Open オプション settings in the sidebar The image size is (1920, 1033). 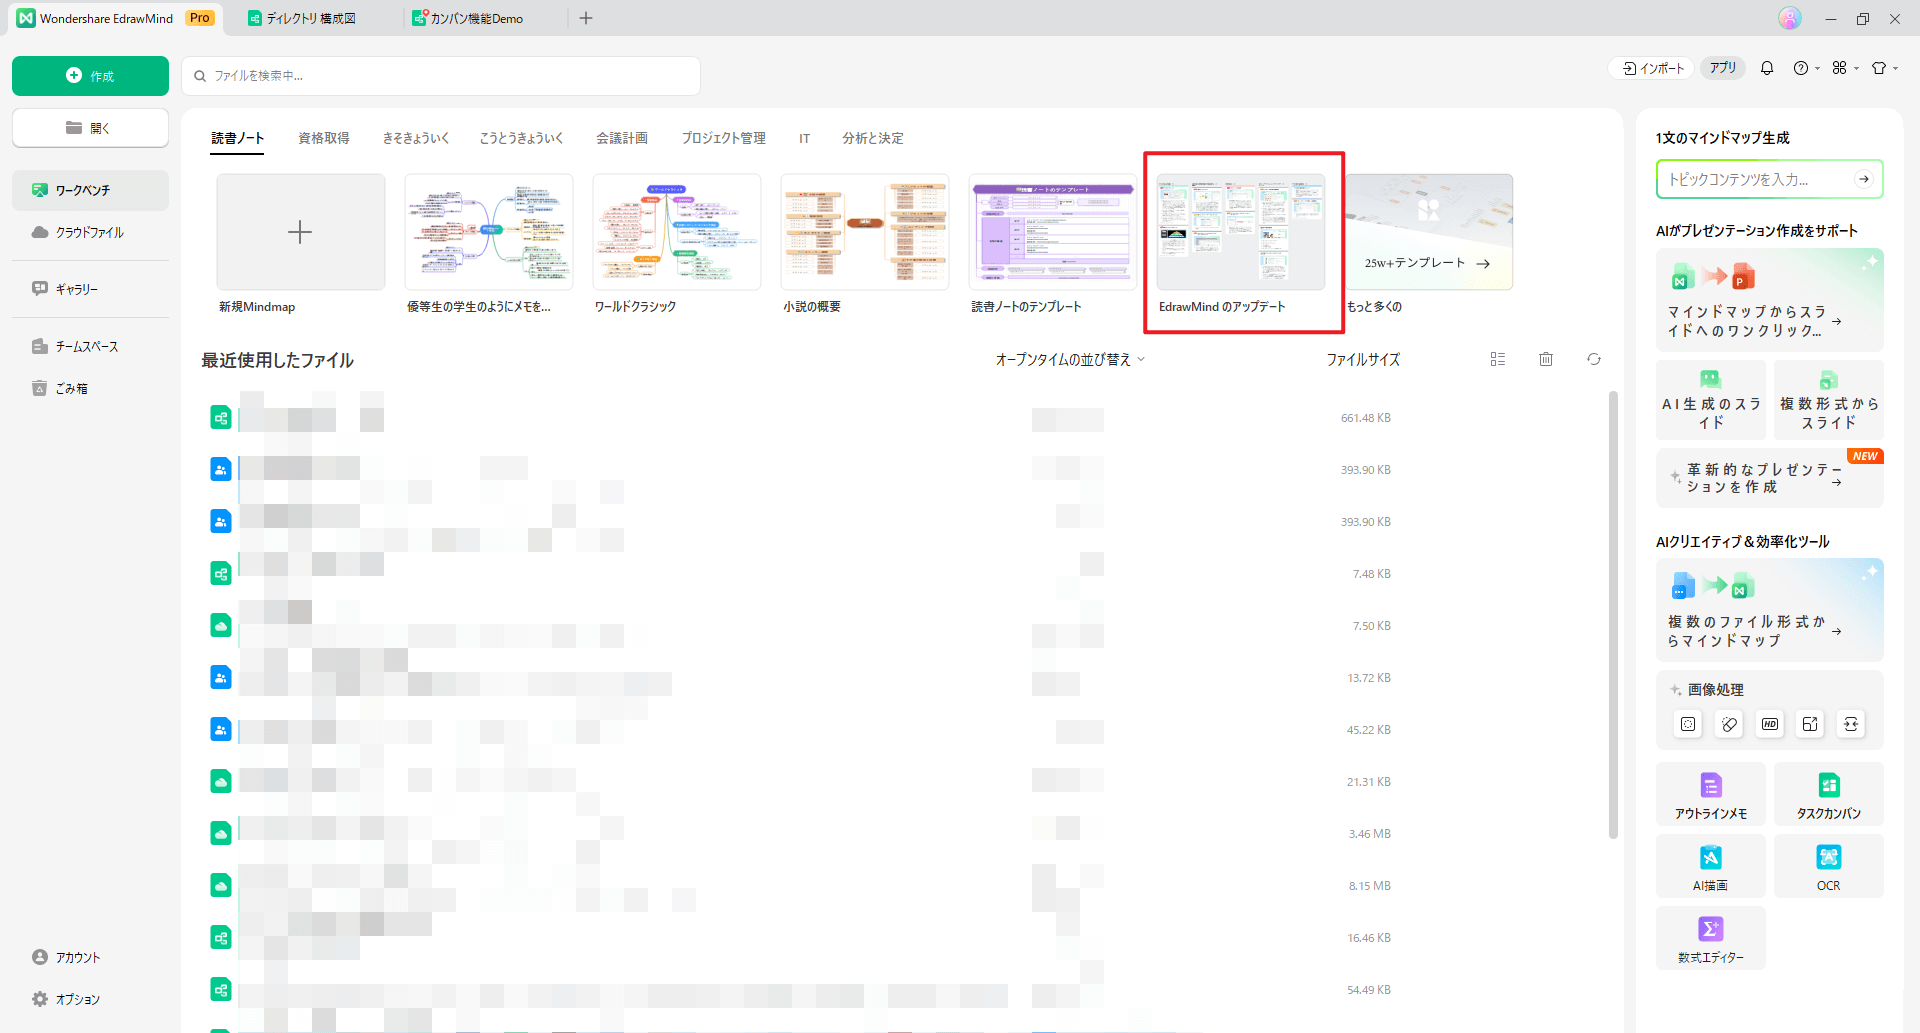tap(90, 999)
